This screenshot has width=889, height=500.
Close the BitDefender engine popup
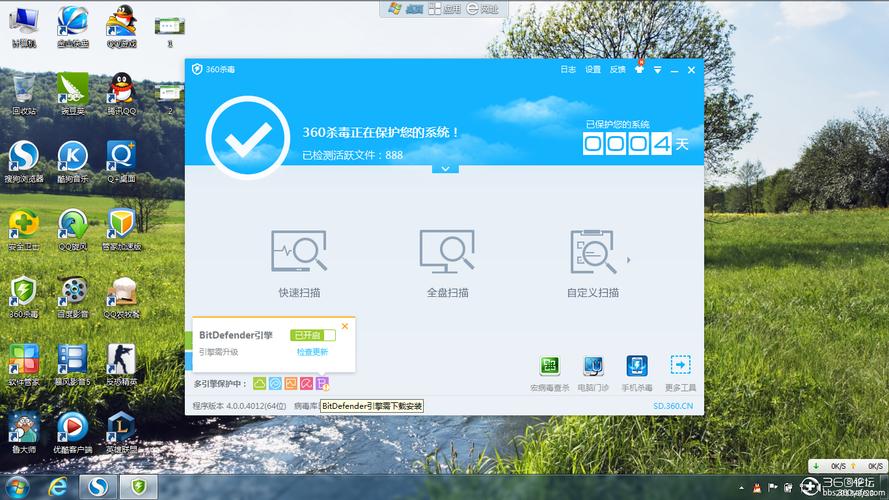pyautogui.click(x=345, y=326)
